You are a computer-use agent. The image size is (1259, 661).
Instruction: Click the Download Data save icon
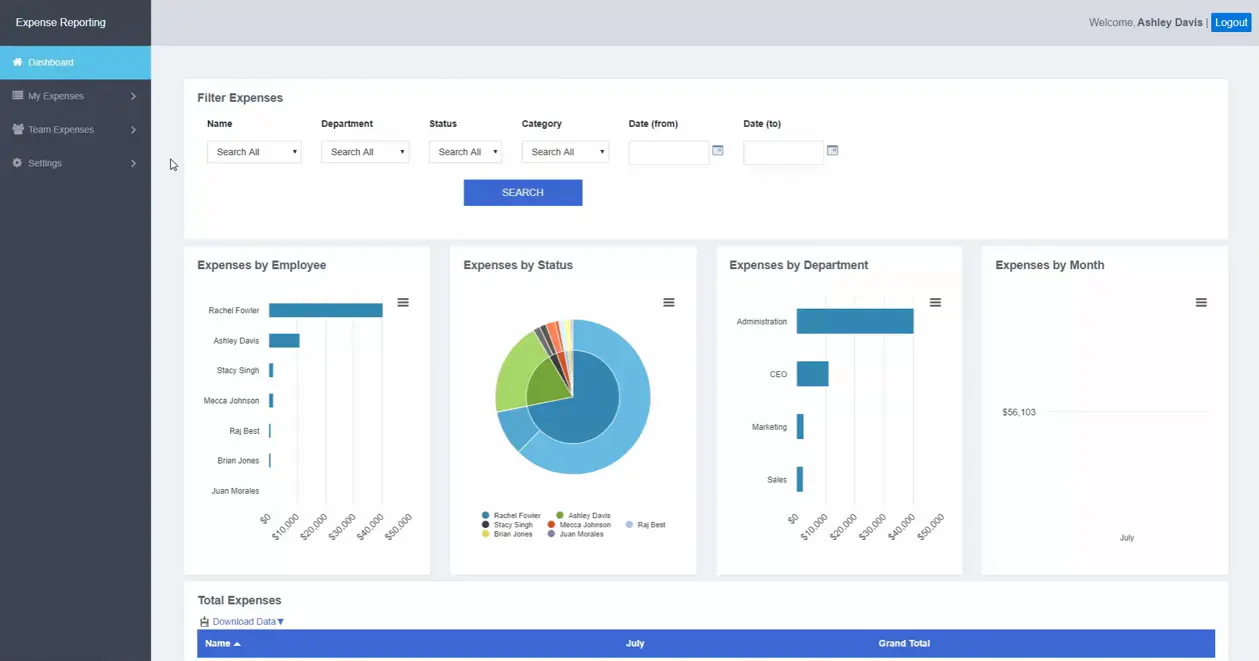204,622
